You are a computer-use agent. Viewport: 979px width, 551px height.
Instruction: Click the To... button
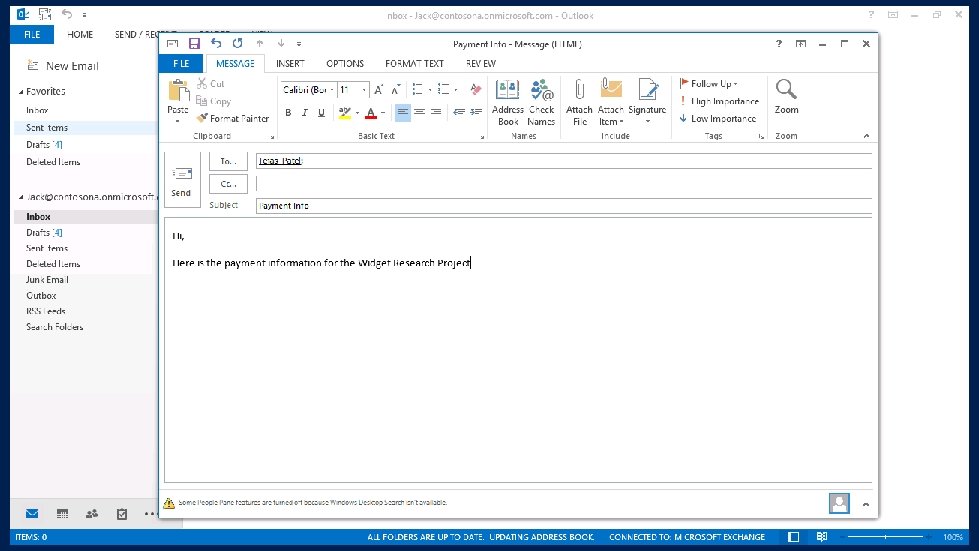229,161
